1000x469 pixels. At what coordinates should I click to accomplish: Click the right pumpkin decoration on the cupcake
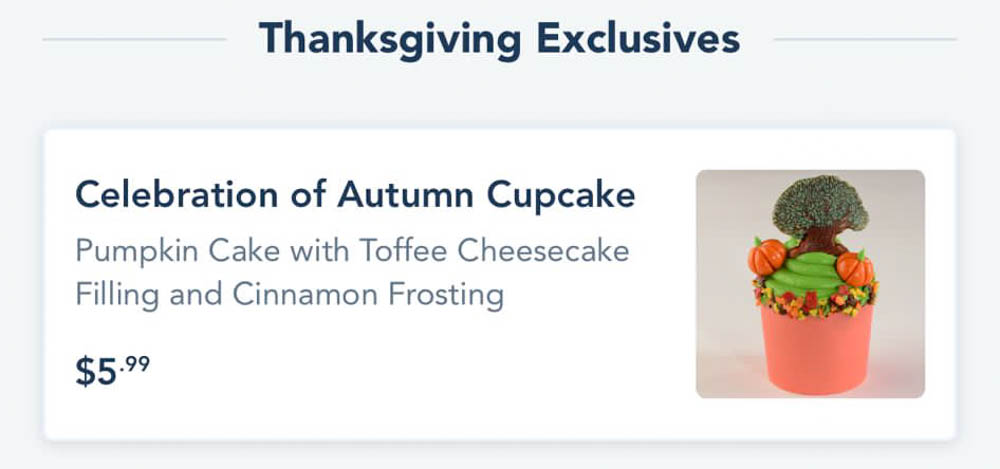tap(855, 268)
